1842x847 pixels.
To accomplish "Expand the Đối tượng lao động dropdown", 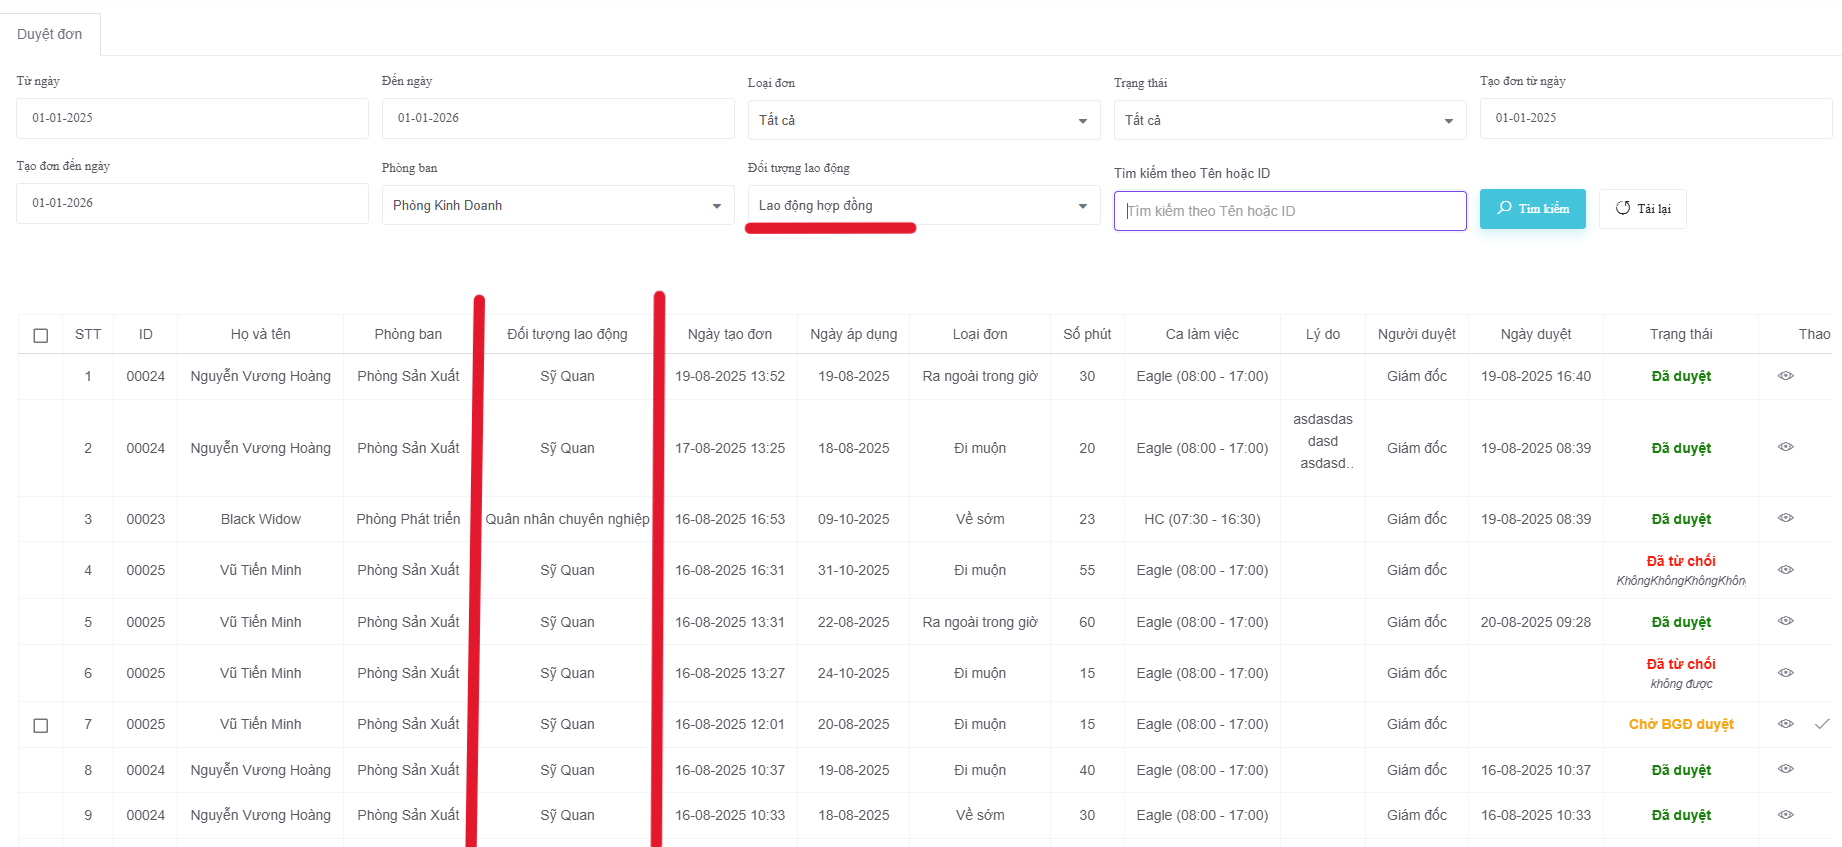I will (923, 206).
